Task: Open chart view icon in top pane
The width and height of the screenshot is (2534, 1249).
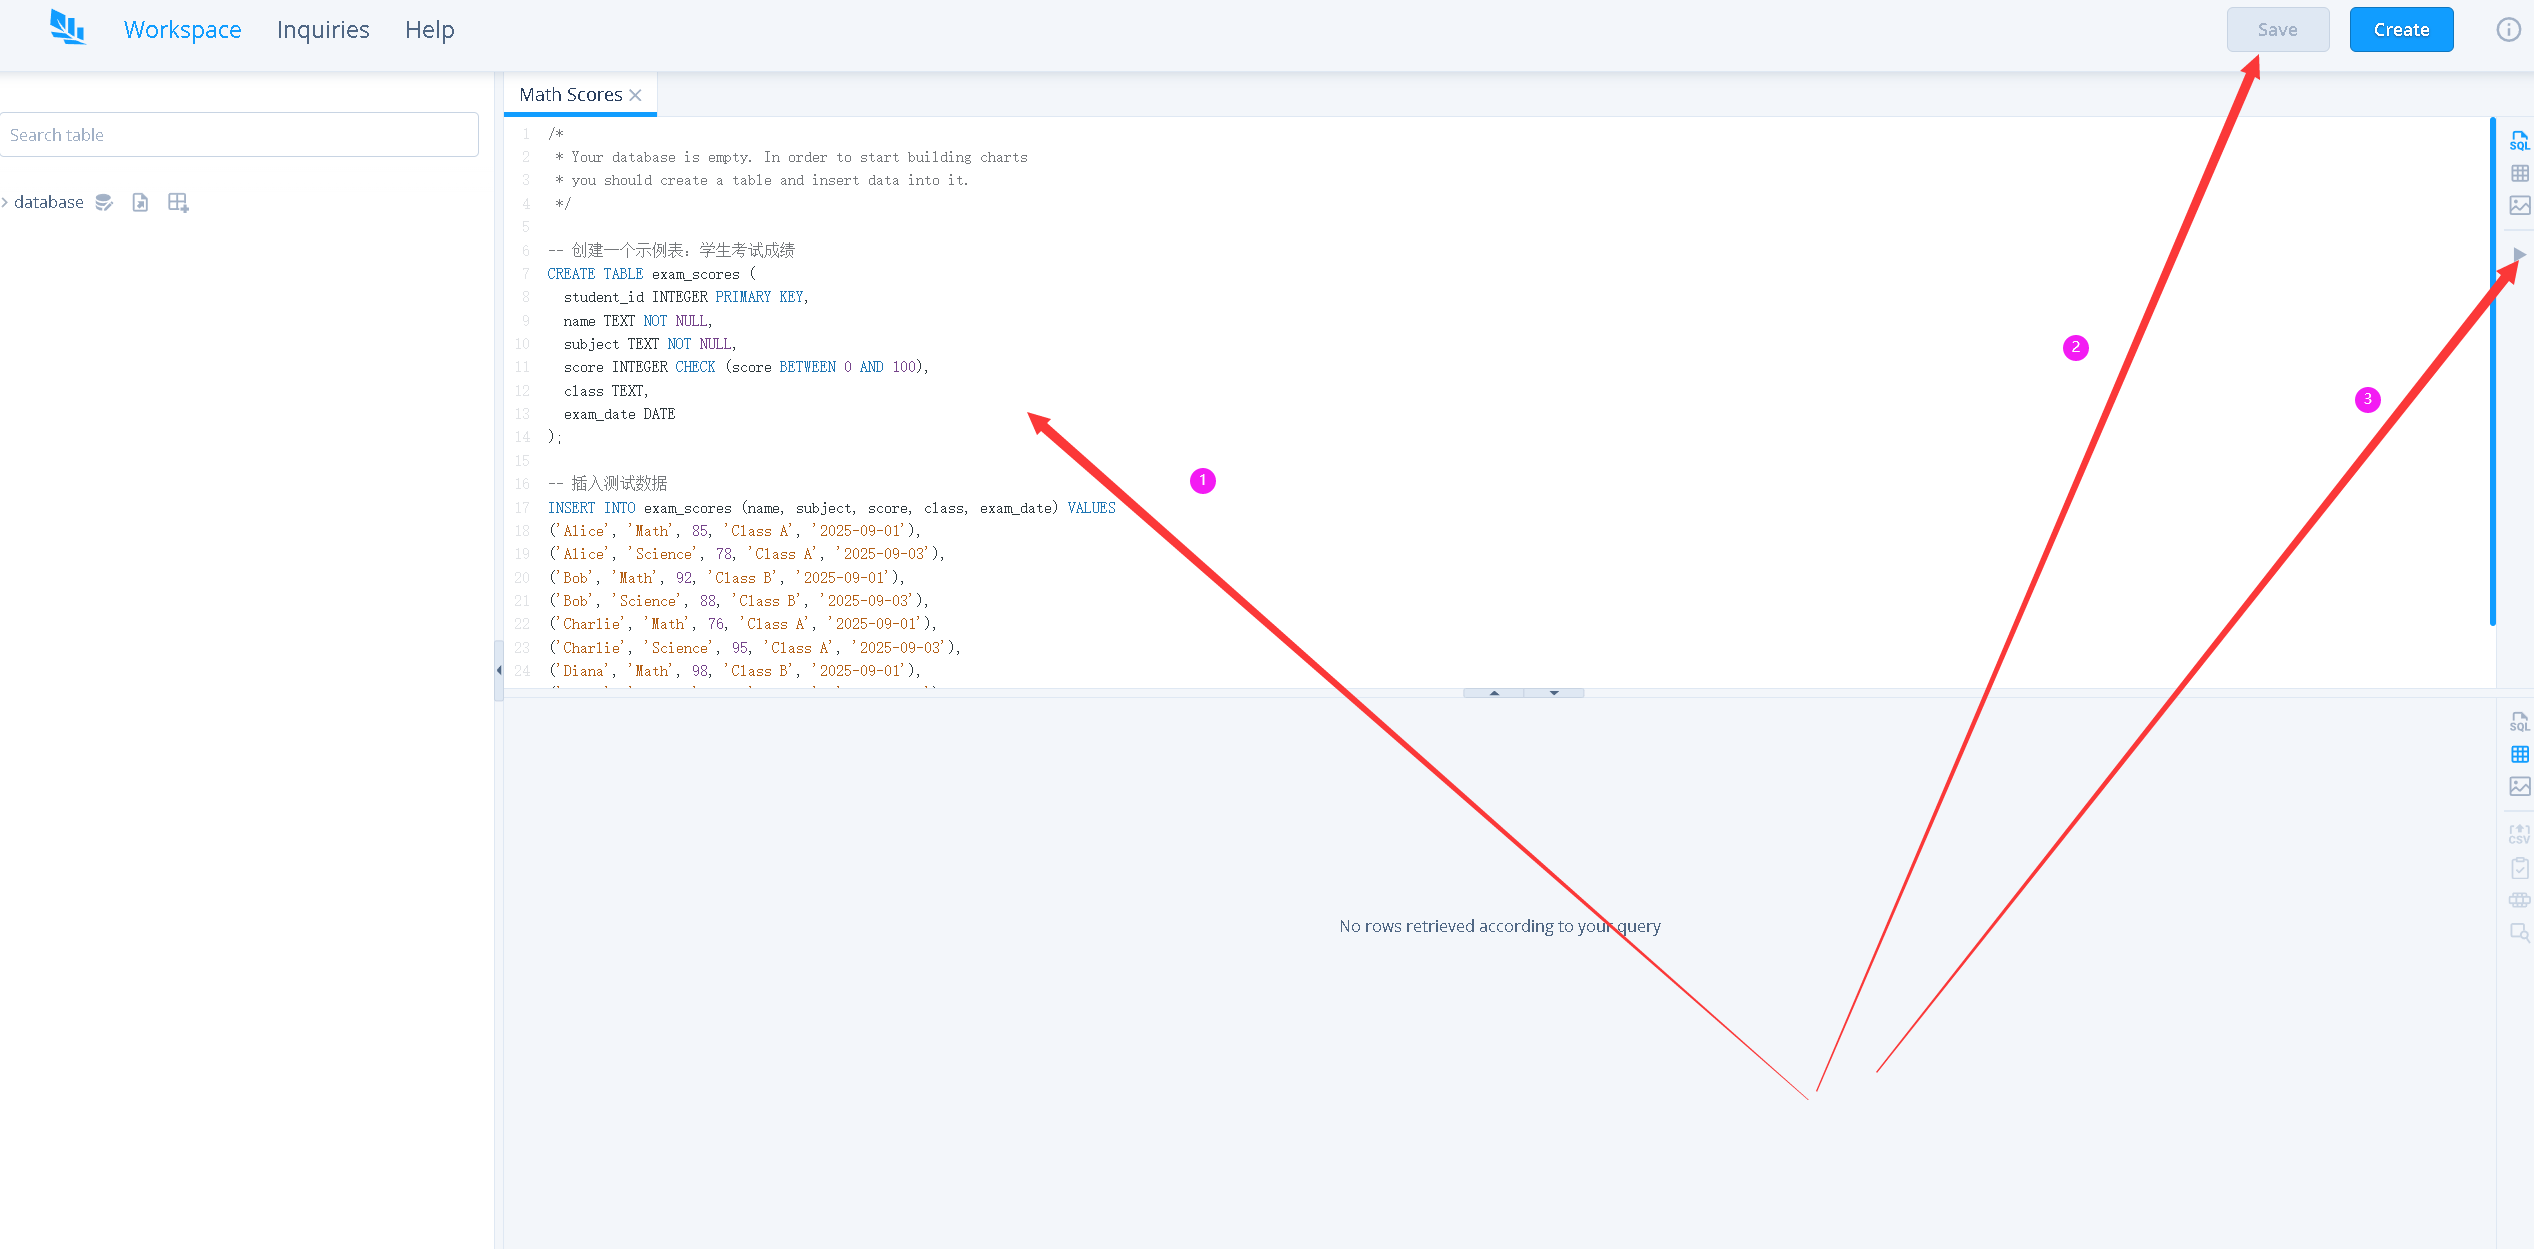Action: pyautogui.click(x=2519, y=205)
